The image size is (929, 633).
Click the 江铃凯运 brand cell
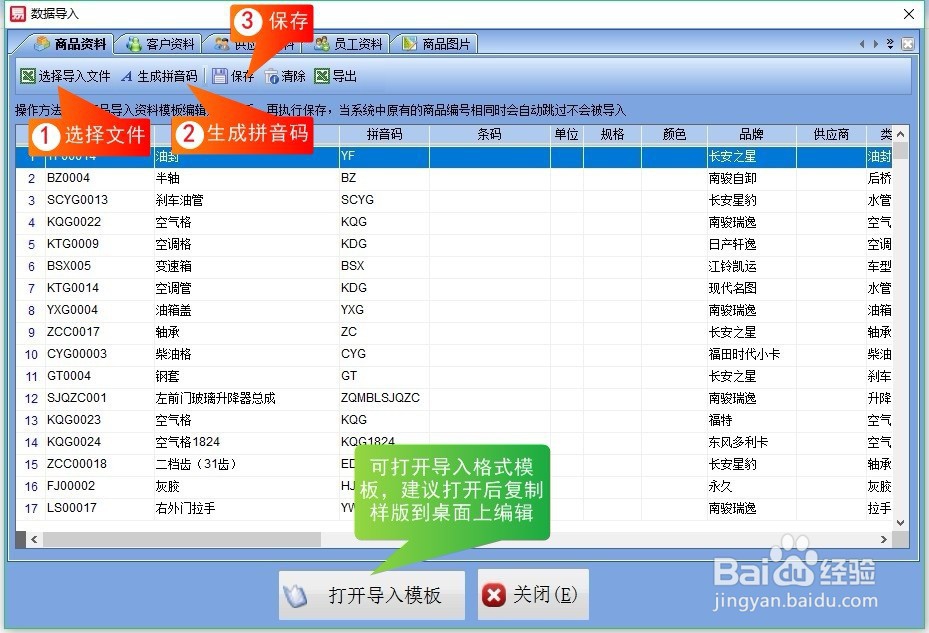point(751,266)
